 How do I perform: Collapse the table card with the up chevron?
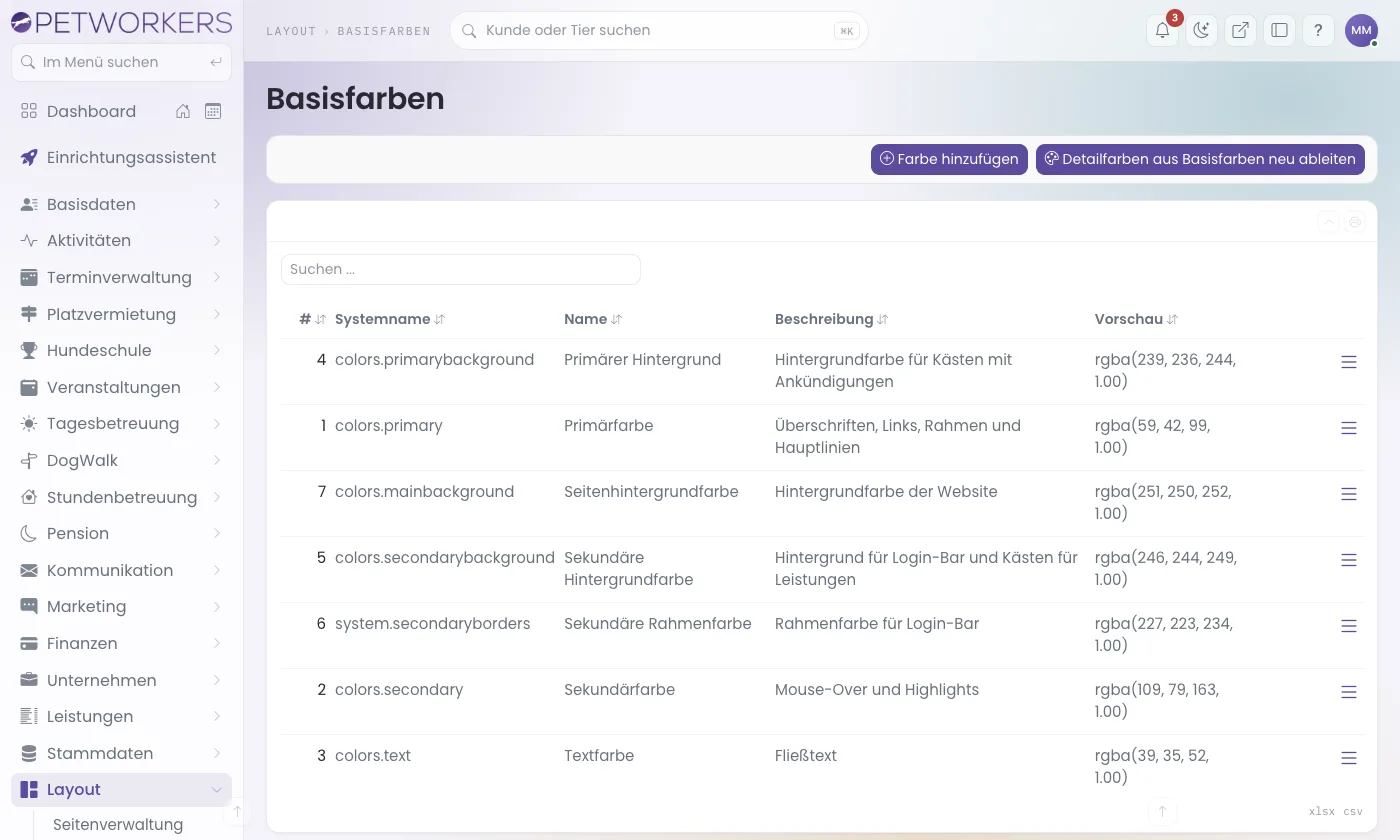(x=1328, y=222)
